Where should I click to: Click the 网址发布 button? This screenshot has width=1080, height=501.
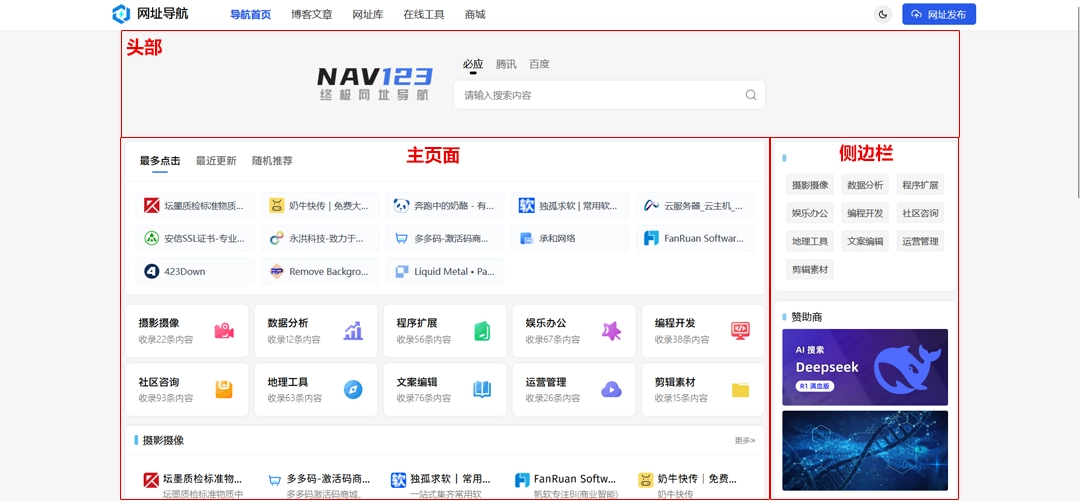pos(939,14)
